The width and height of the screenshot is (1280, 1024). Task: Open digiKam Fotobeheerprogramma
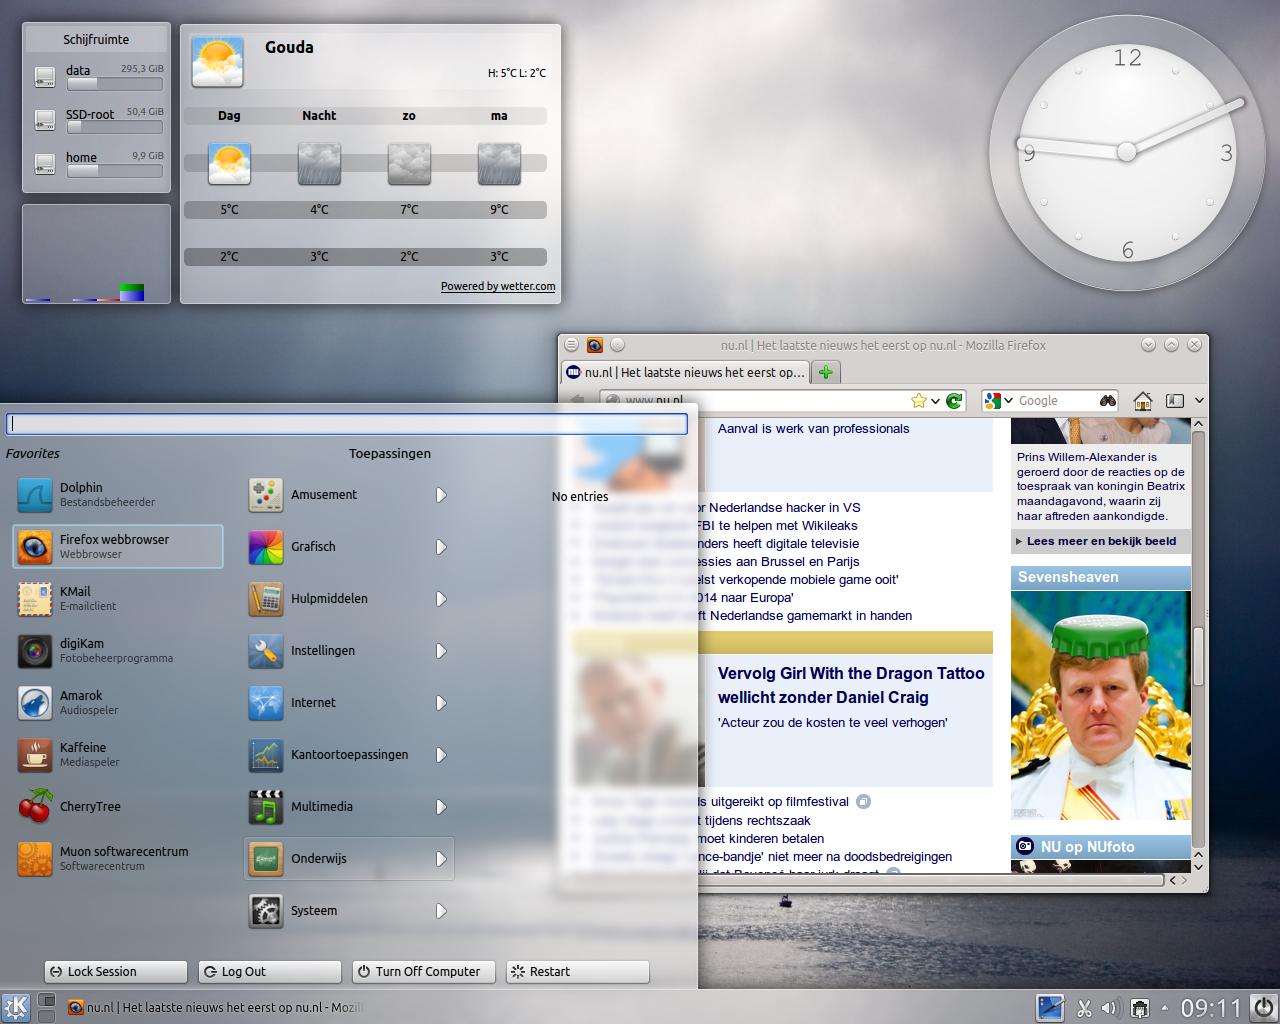pyautogui.click(x=117, y=650)
